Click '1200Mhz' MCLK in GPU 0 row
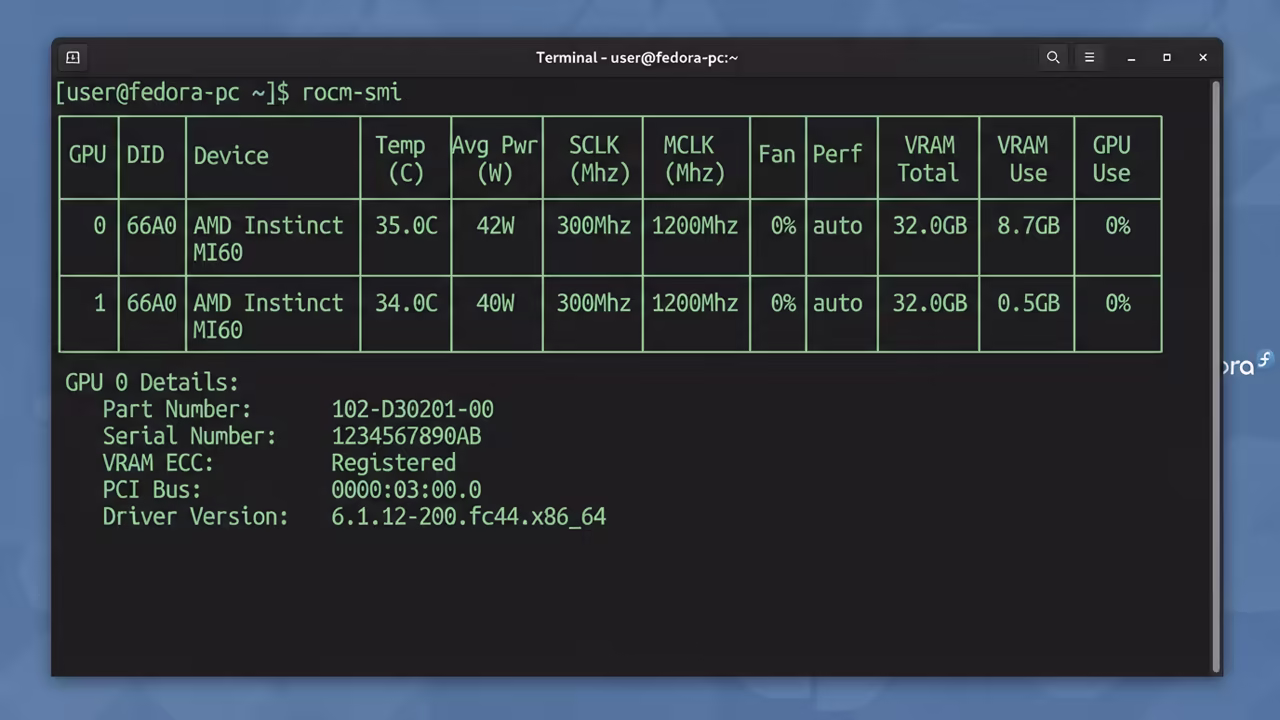 pyautogui.click(x=695, y=226)
